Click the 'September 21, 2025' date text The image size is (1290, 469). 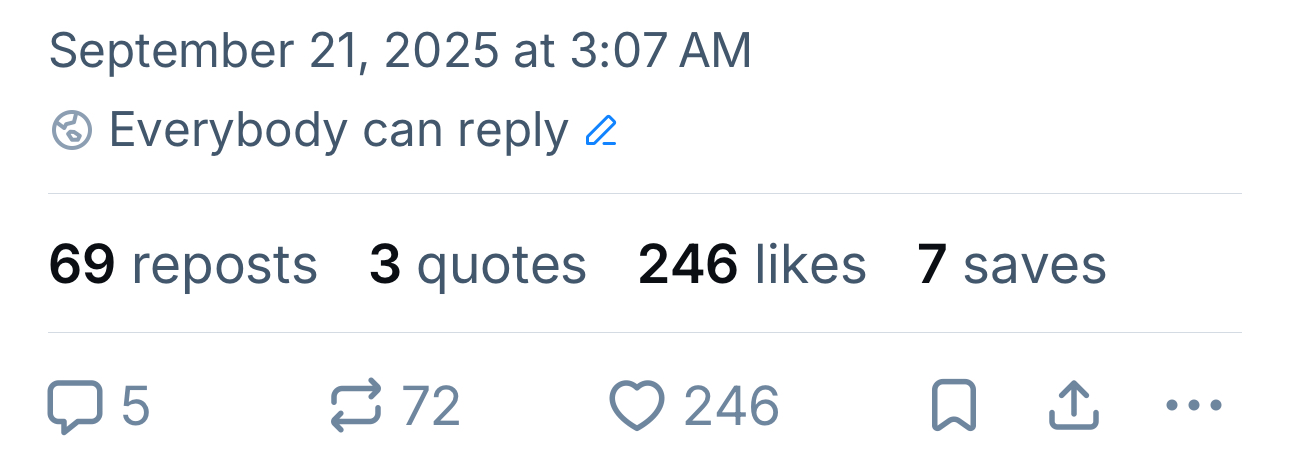(272, 52)
